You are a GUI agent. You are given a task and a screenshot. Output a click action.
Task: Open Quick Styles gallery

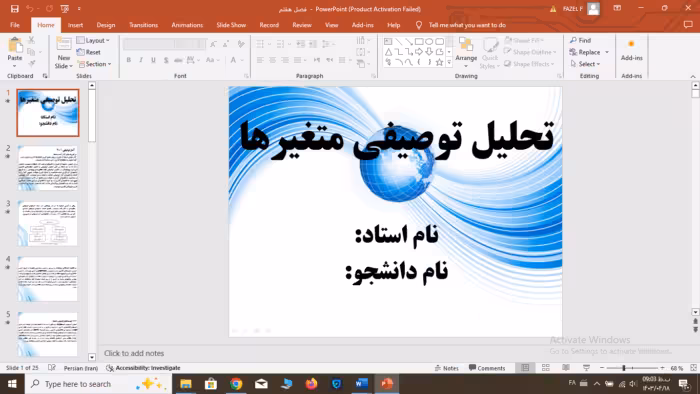coord(490,53)
